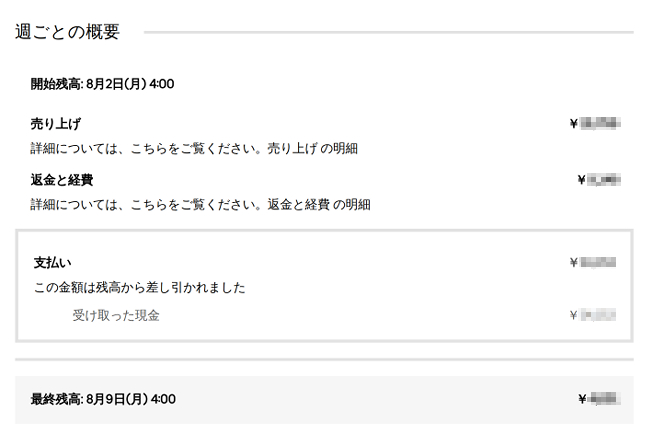The height and width of the screenshot is (436, 650).
Task: Click the blurred 最終残高 amount
Action: tap(603, 399)
